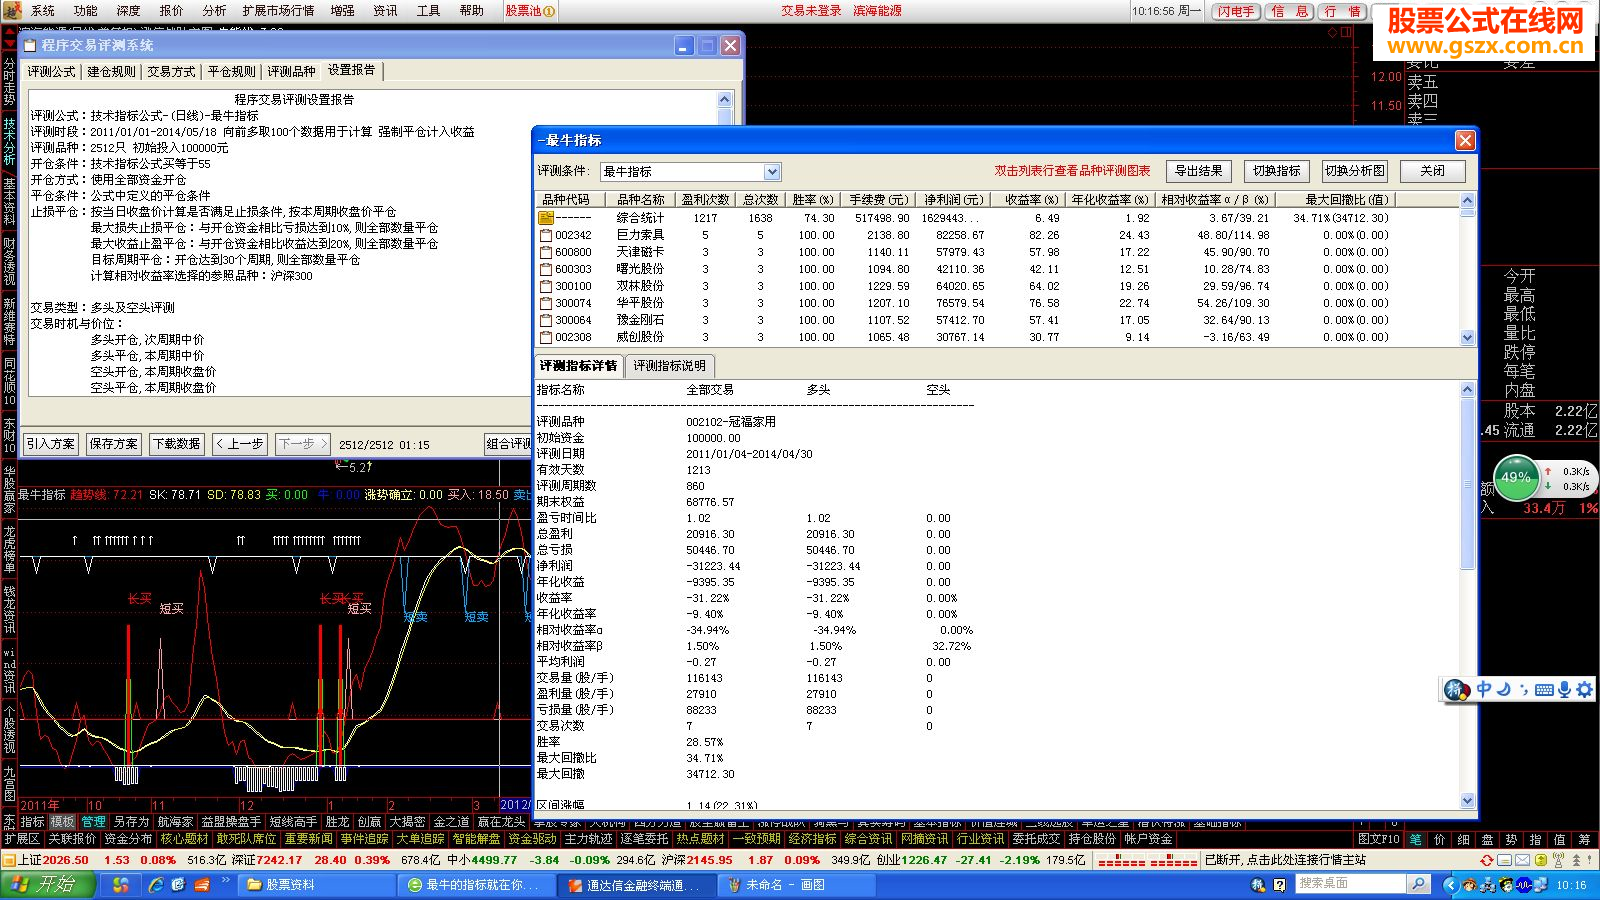
Task: Click the panel layout icon above the chart
Action: (x=1346, y=32)
